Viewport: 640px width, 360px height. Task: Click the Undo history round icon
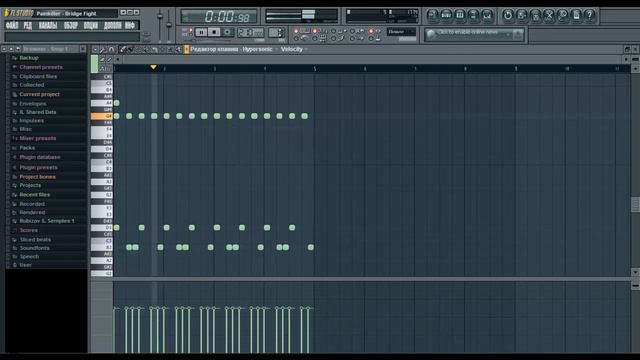point(508,16)
